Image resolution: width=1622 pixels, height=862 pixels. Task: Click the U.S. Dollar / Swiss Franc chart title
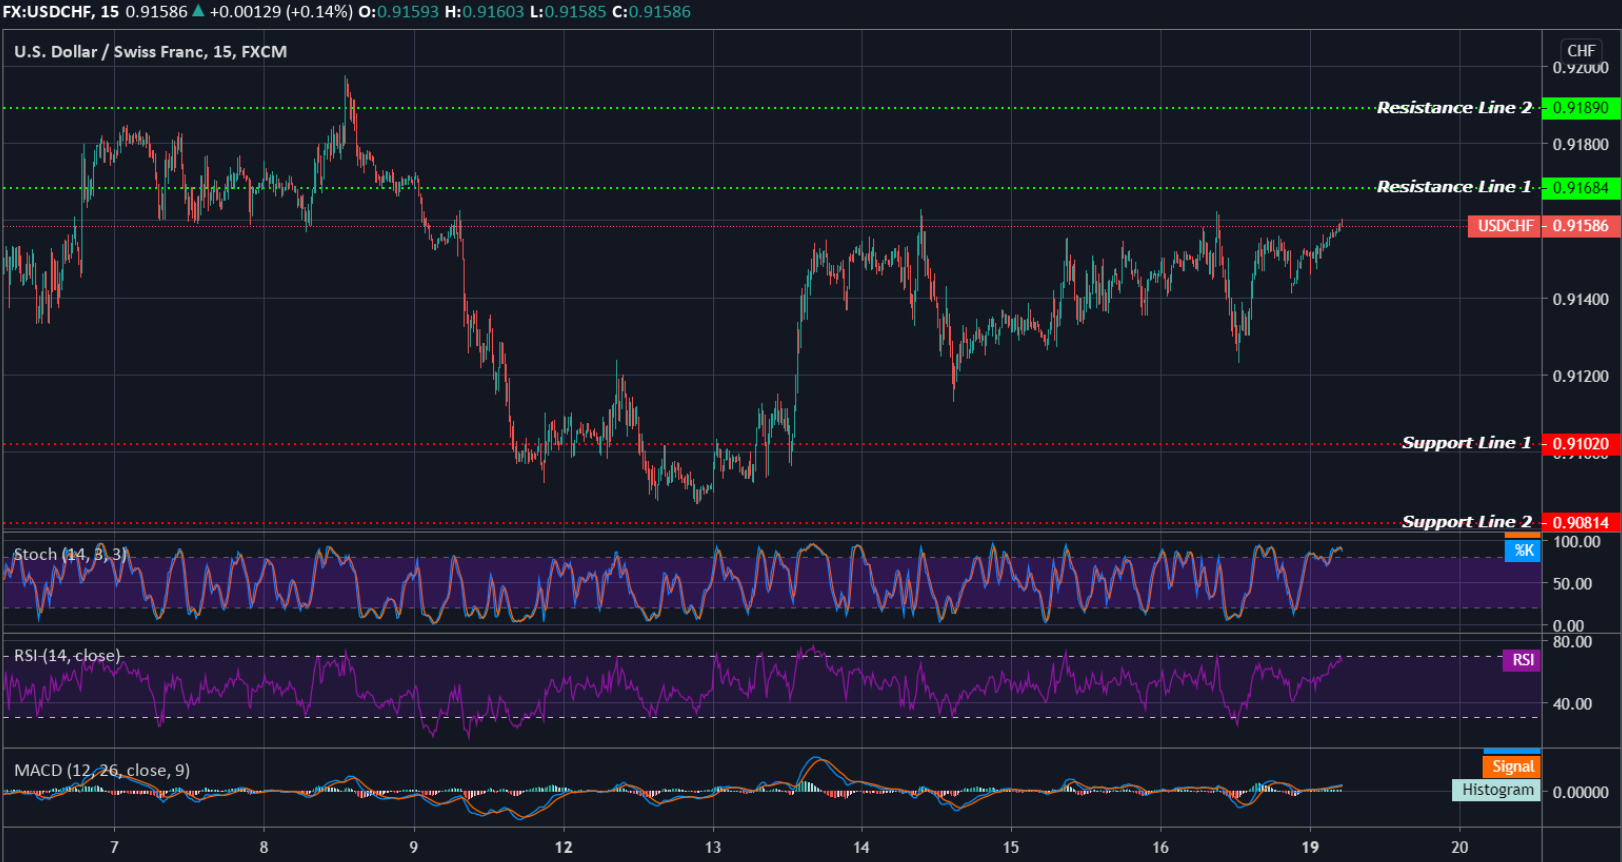[150, 51]
